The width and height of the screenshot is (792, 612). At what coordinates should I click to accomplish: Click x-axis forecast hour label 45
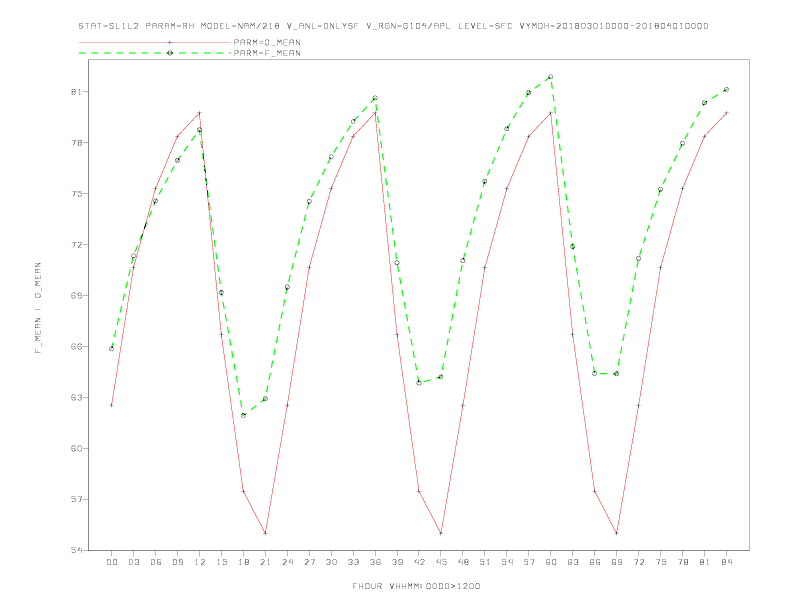pos(441,562)
